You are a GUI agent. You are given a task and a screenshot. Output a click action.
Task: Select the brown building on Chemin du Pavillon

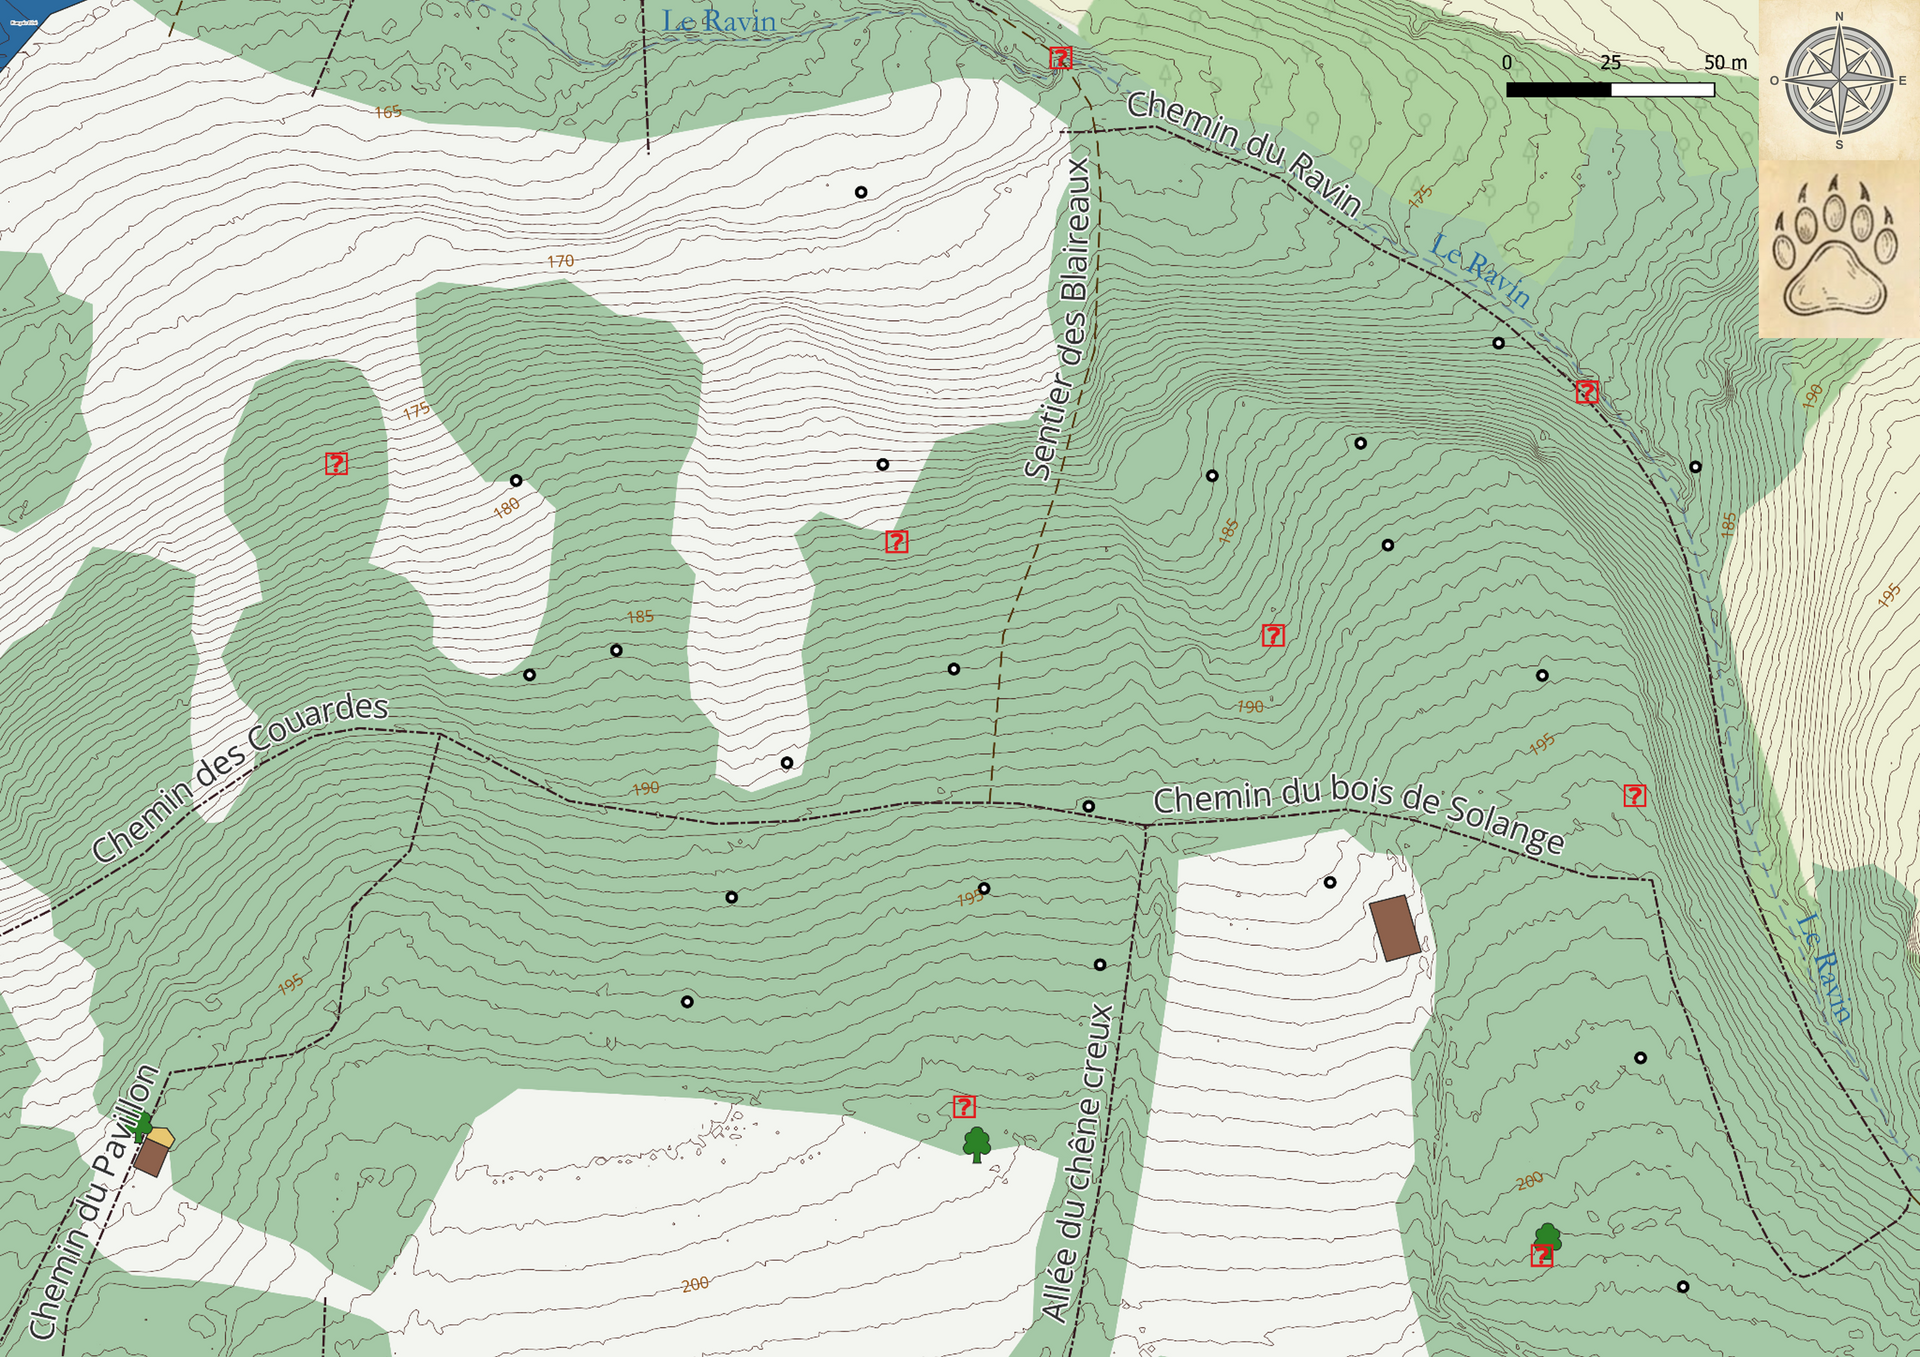coord(151,1157)
